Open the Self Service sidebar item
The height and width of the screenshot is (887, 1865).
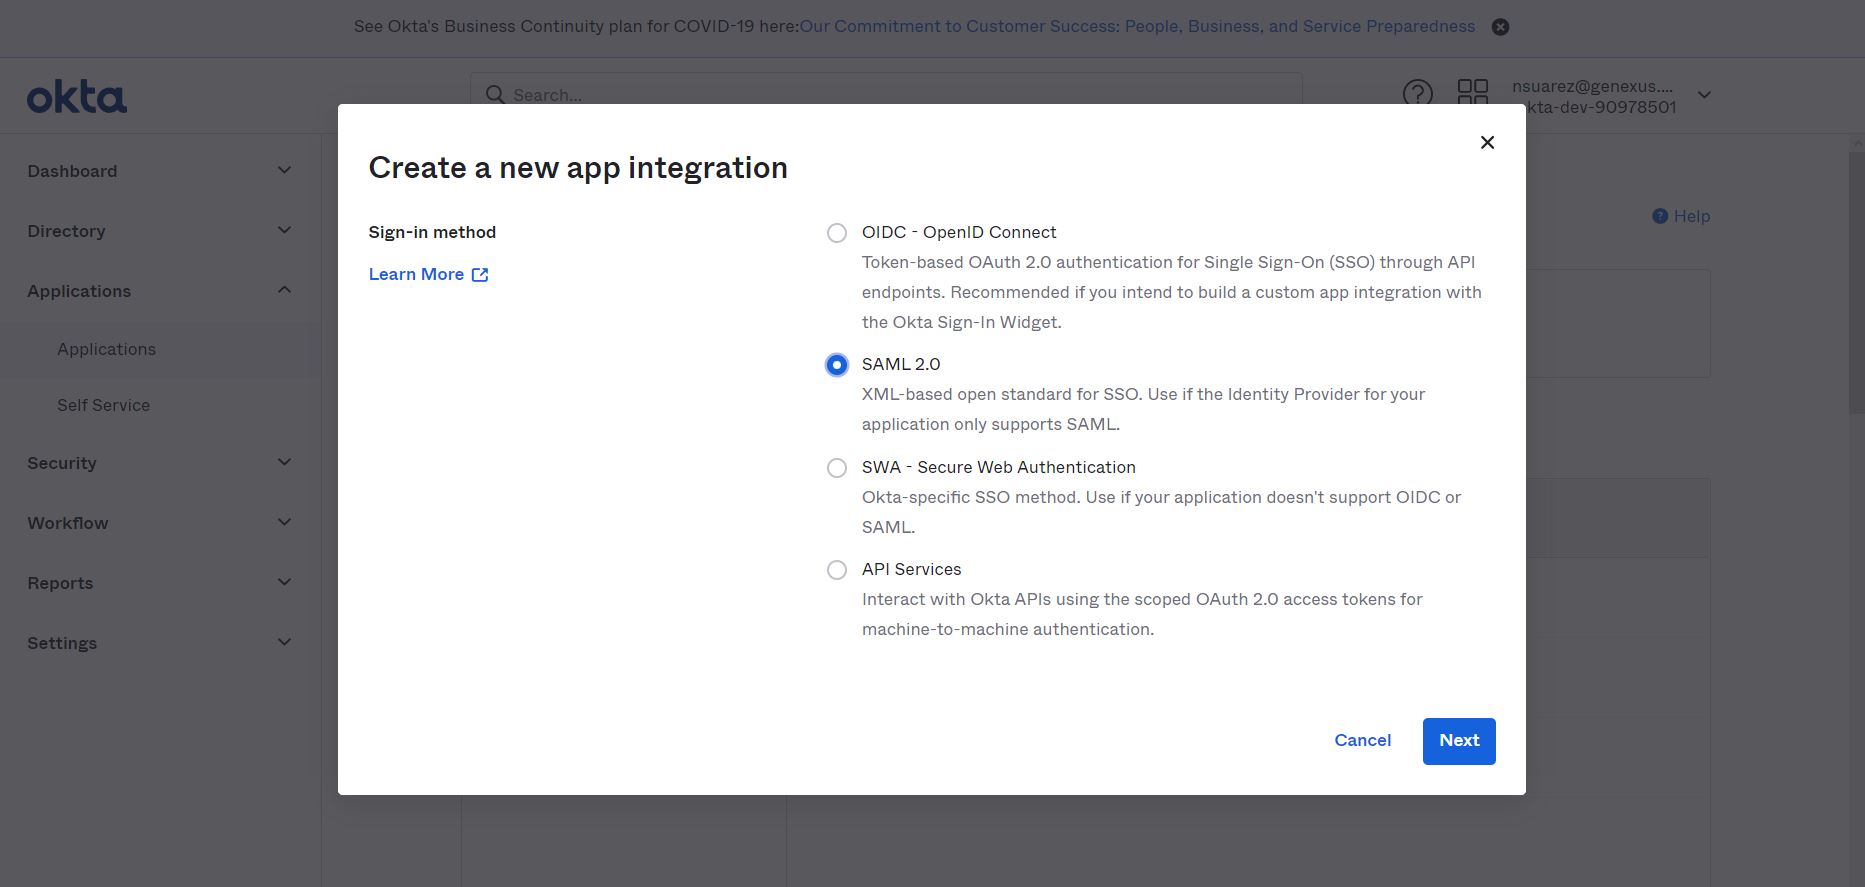103,405
